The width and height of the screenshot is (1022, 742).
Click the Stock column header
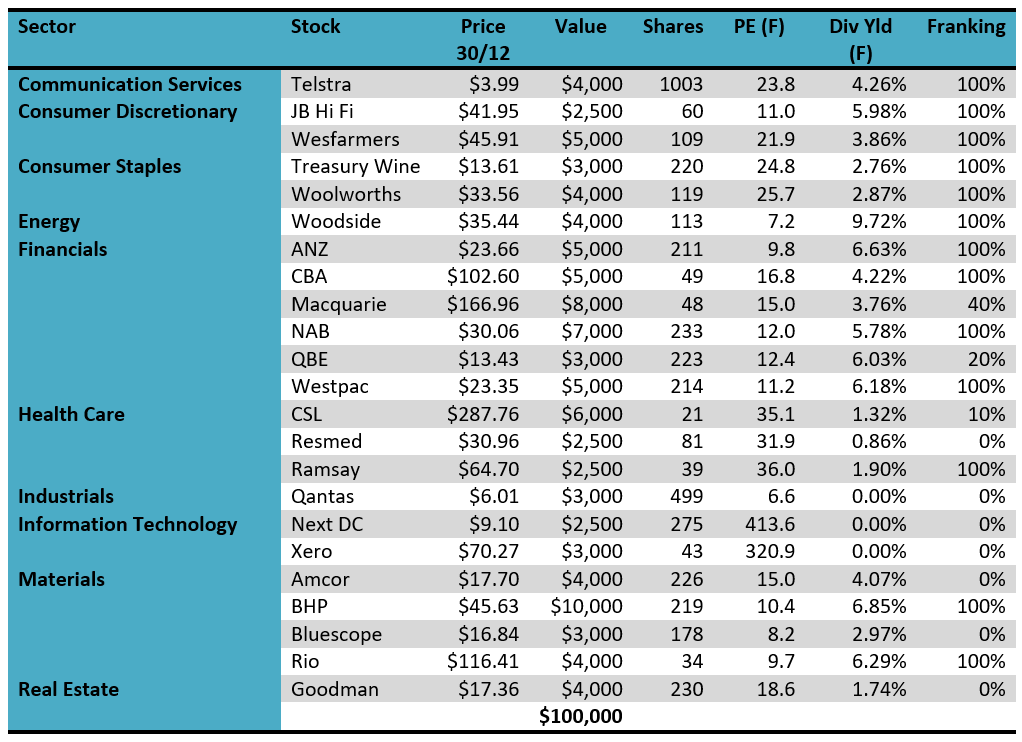(x=315, y=27)
